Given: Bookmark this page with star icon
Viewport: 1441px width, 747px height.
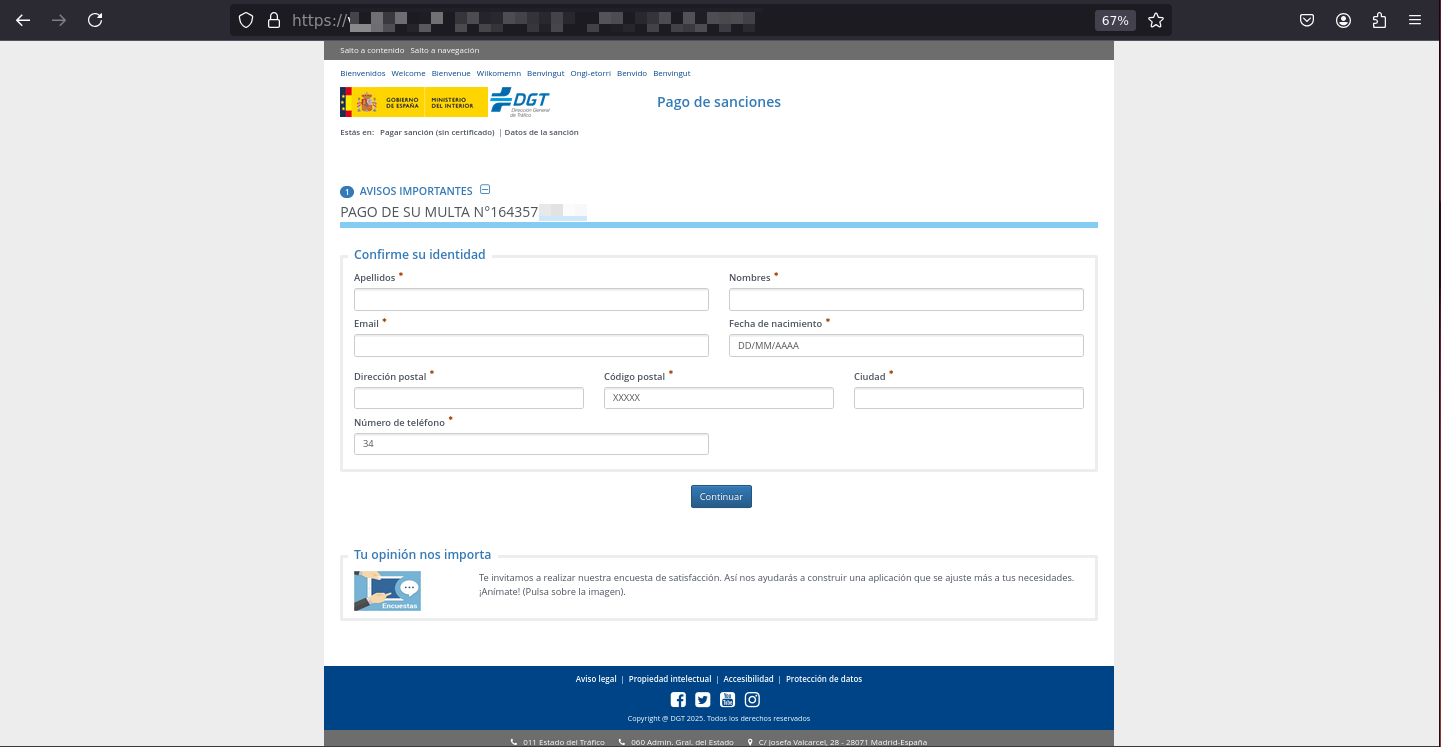Looking at the screenshot, I should pyautogui.click(x=1156, y=20).
